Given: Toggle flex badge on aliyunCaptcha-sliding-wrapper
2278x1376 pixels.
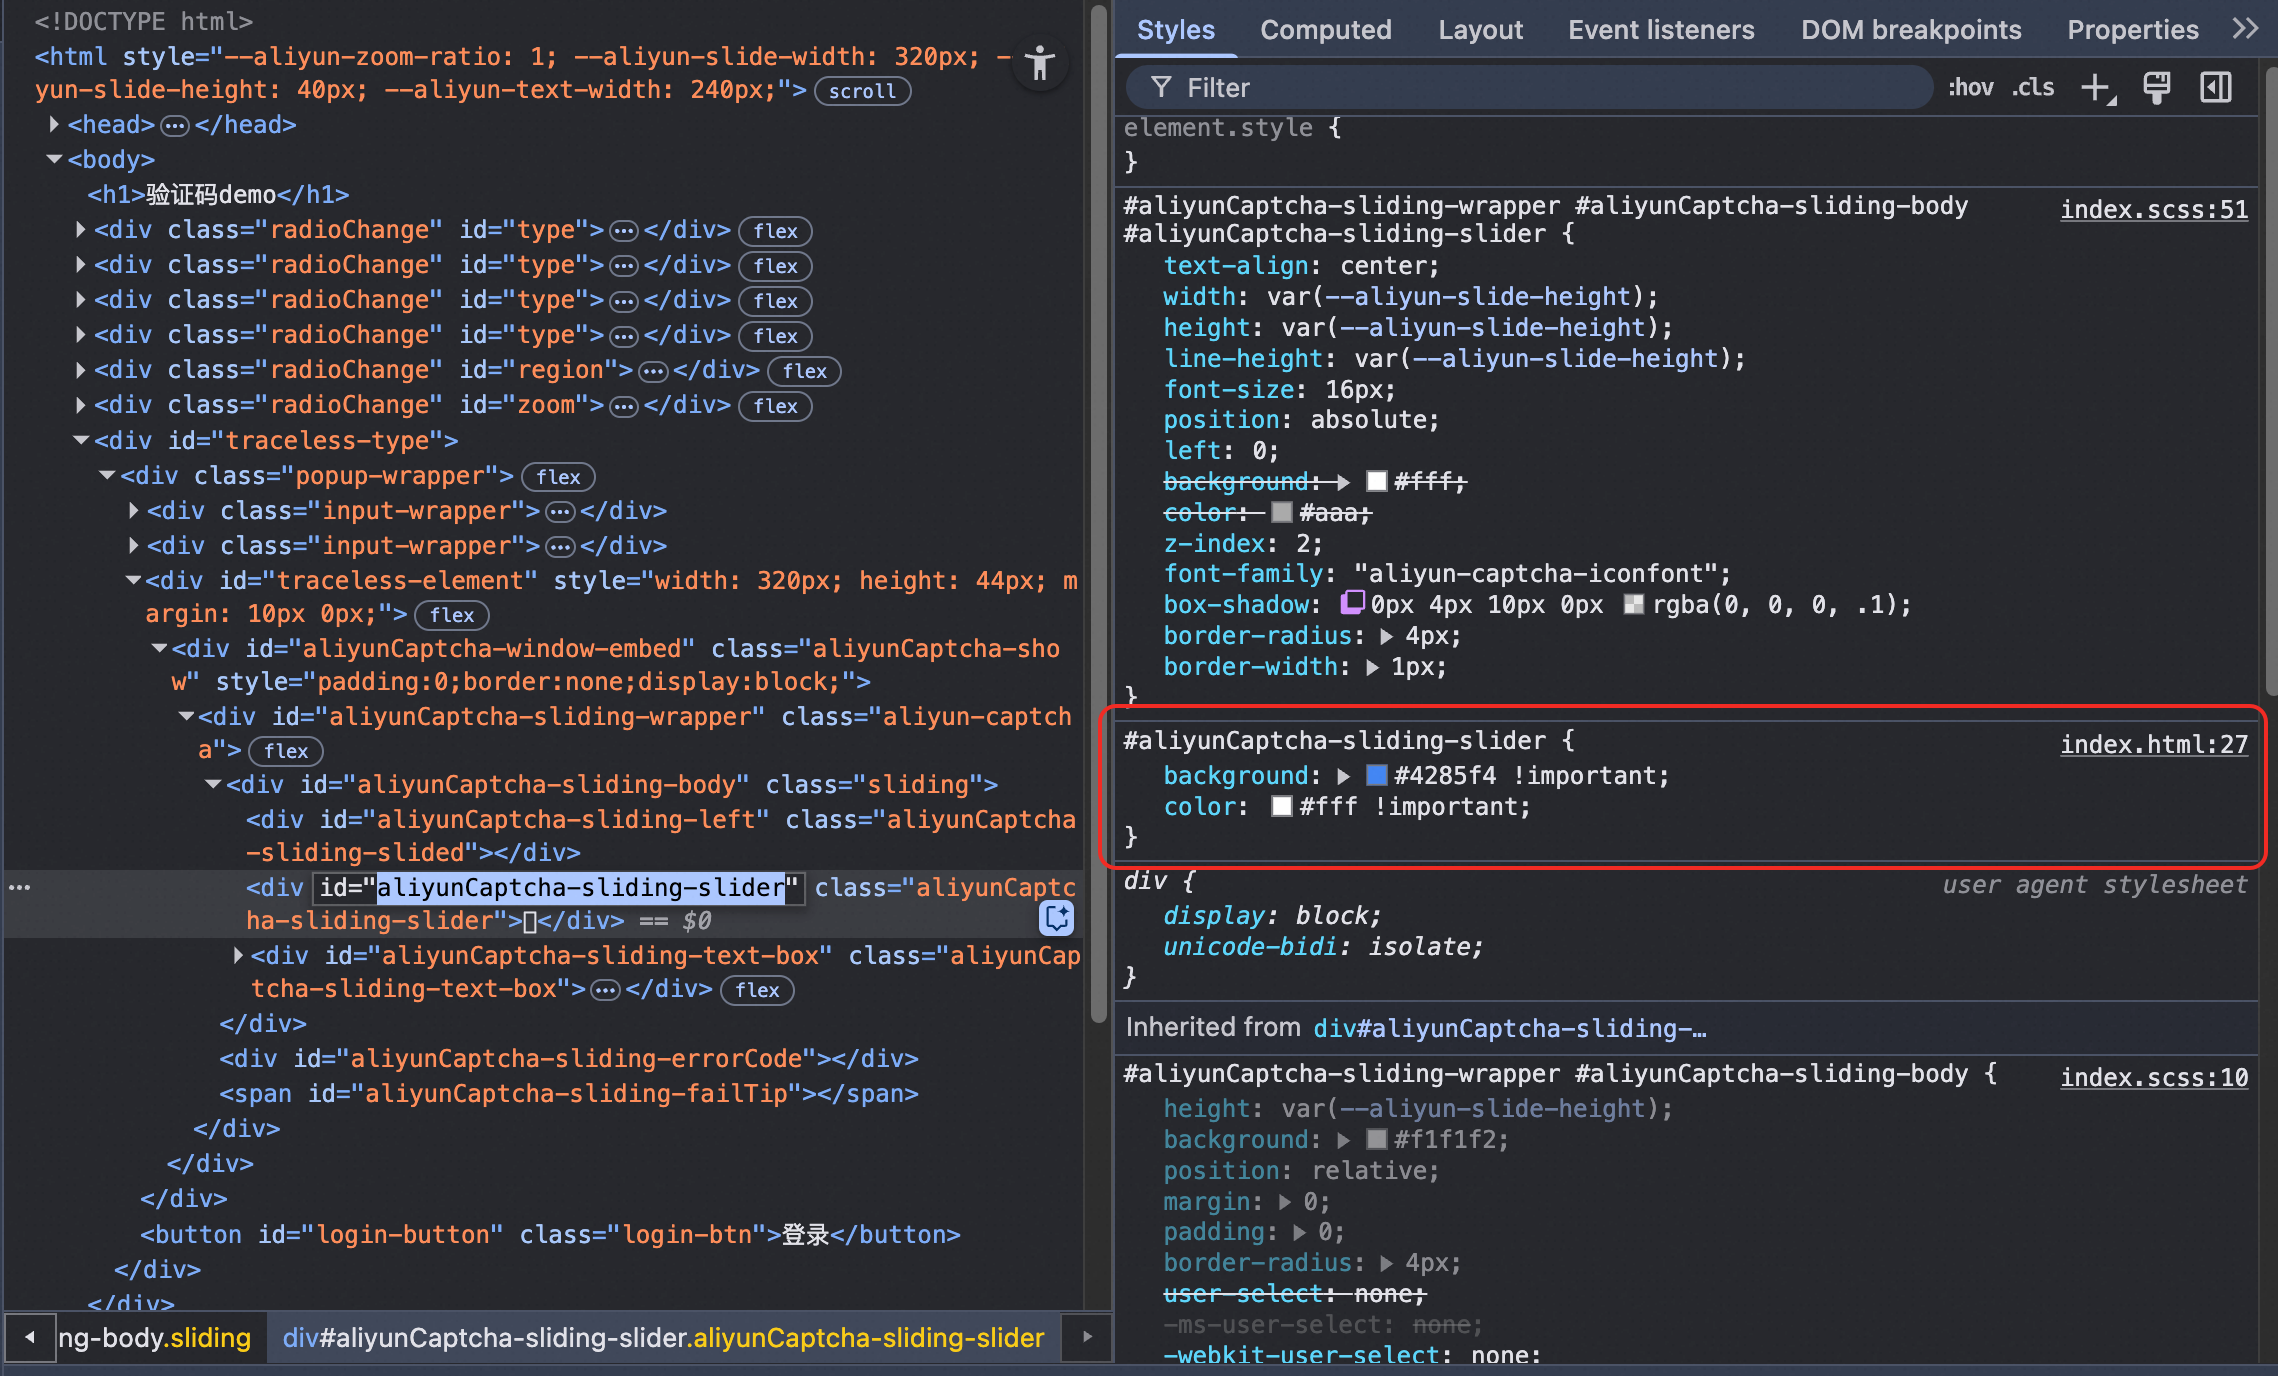Looking at the screenshot, I should coord(286,751).
